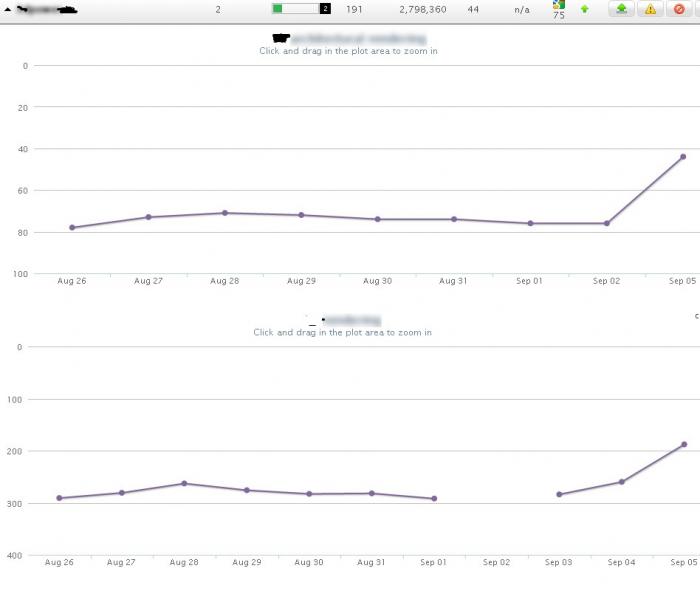
Task: Click the black badge showing 2
Action: tap(325, 8)
